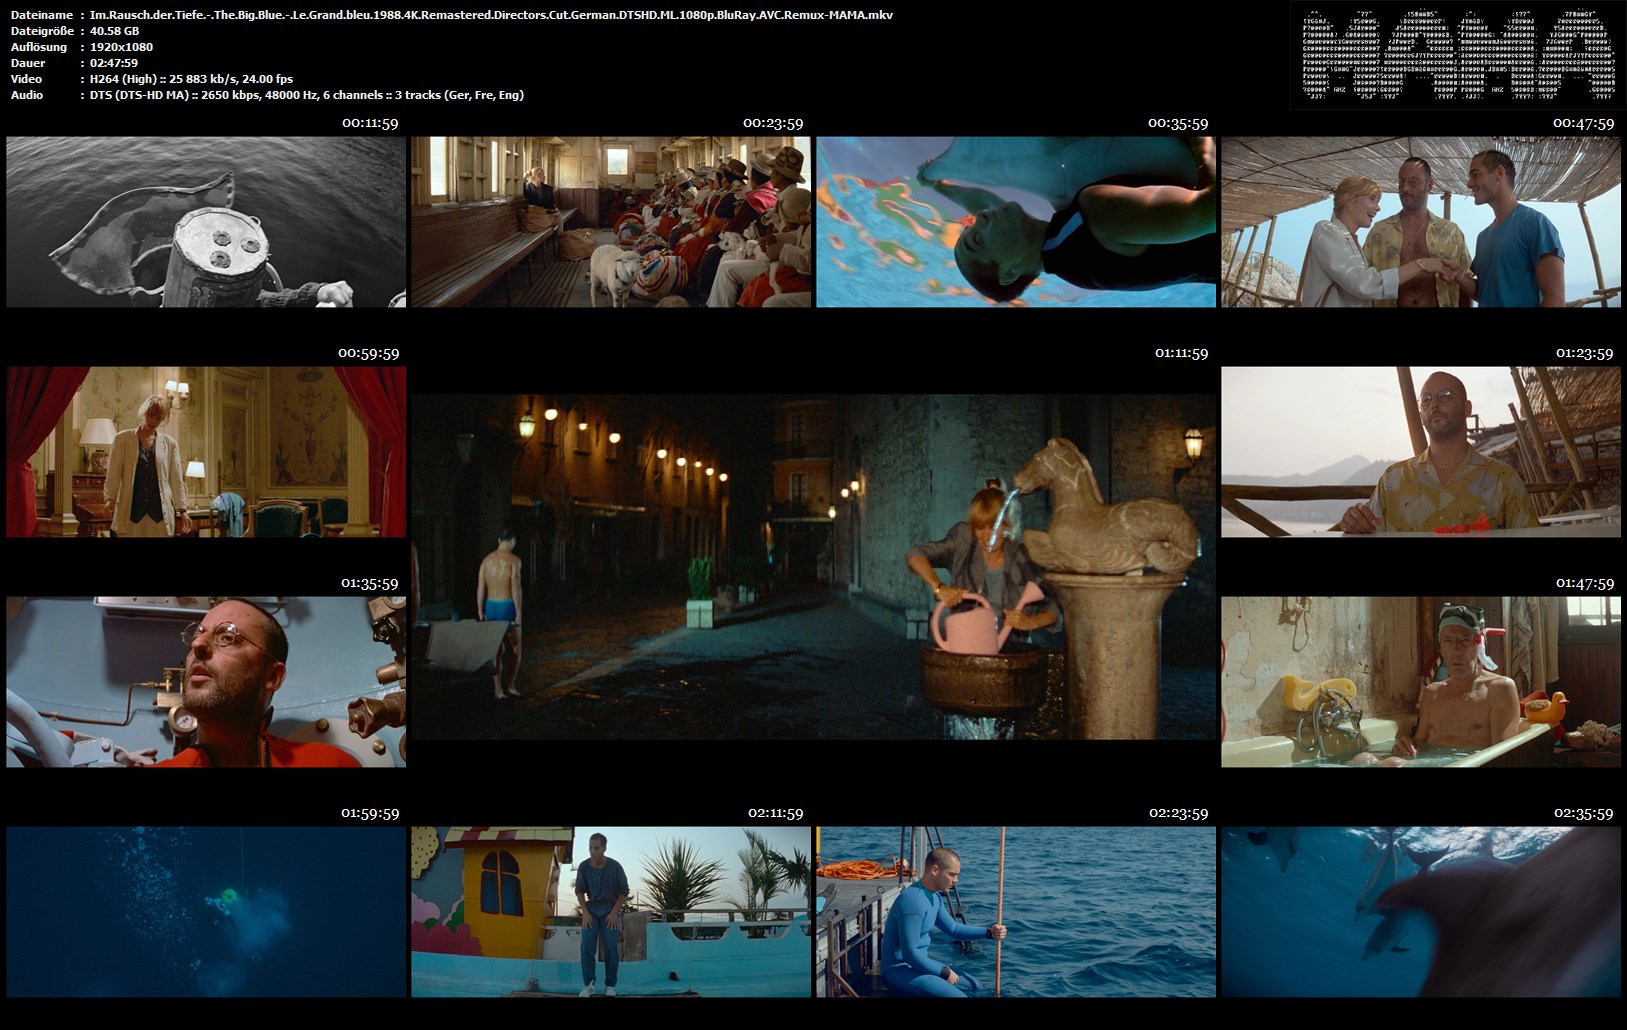Click the man in bathtub with snorkel thumbnail
Screen dimensions: 1627x1030
click(1421, 682)
